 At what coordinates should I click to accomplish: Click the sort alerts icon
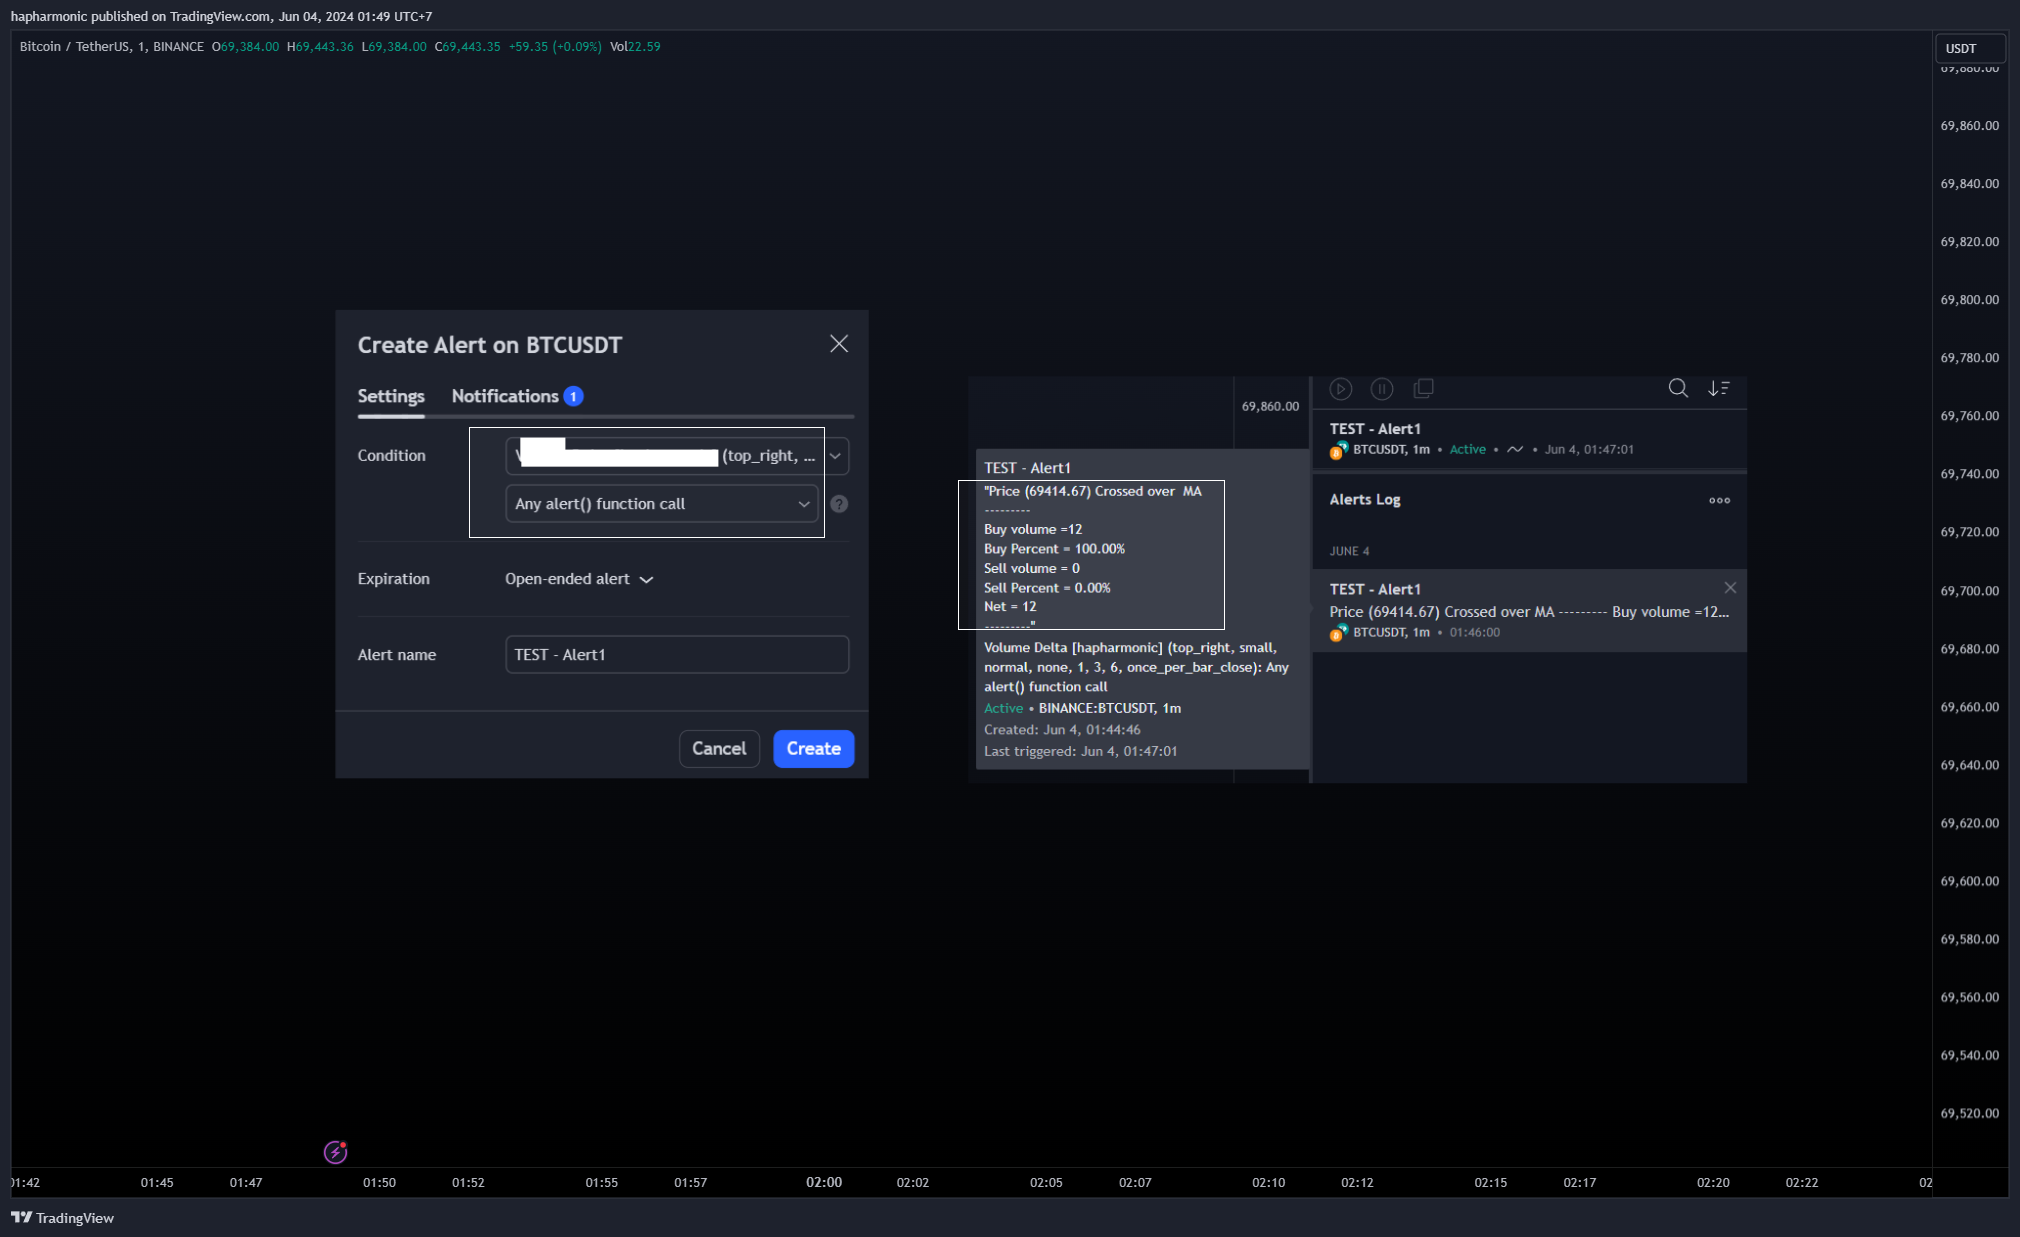(1719, 388)
